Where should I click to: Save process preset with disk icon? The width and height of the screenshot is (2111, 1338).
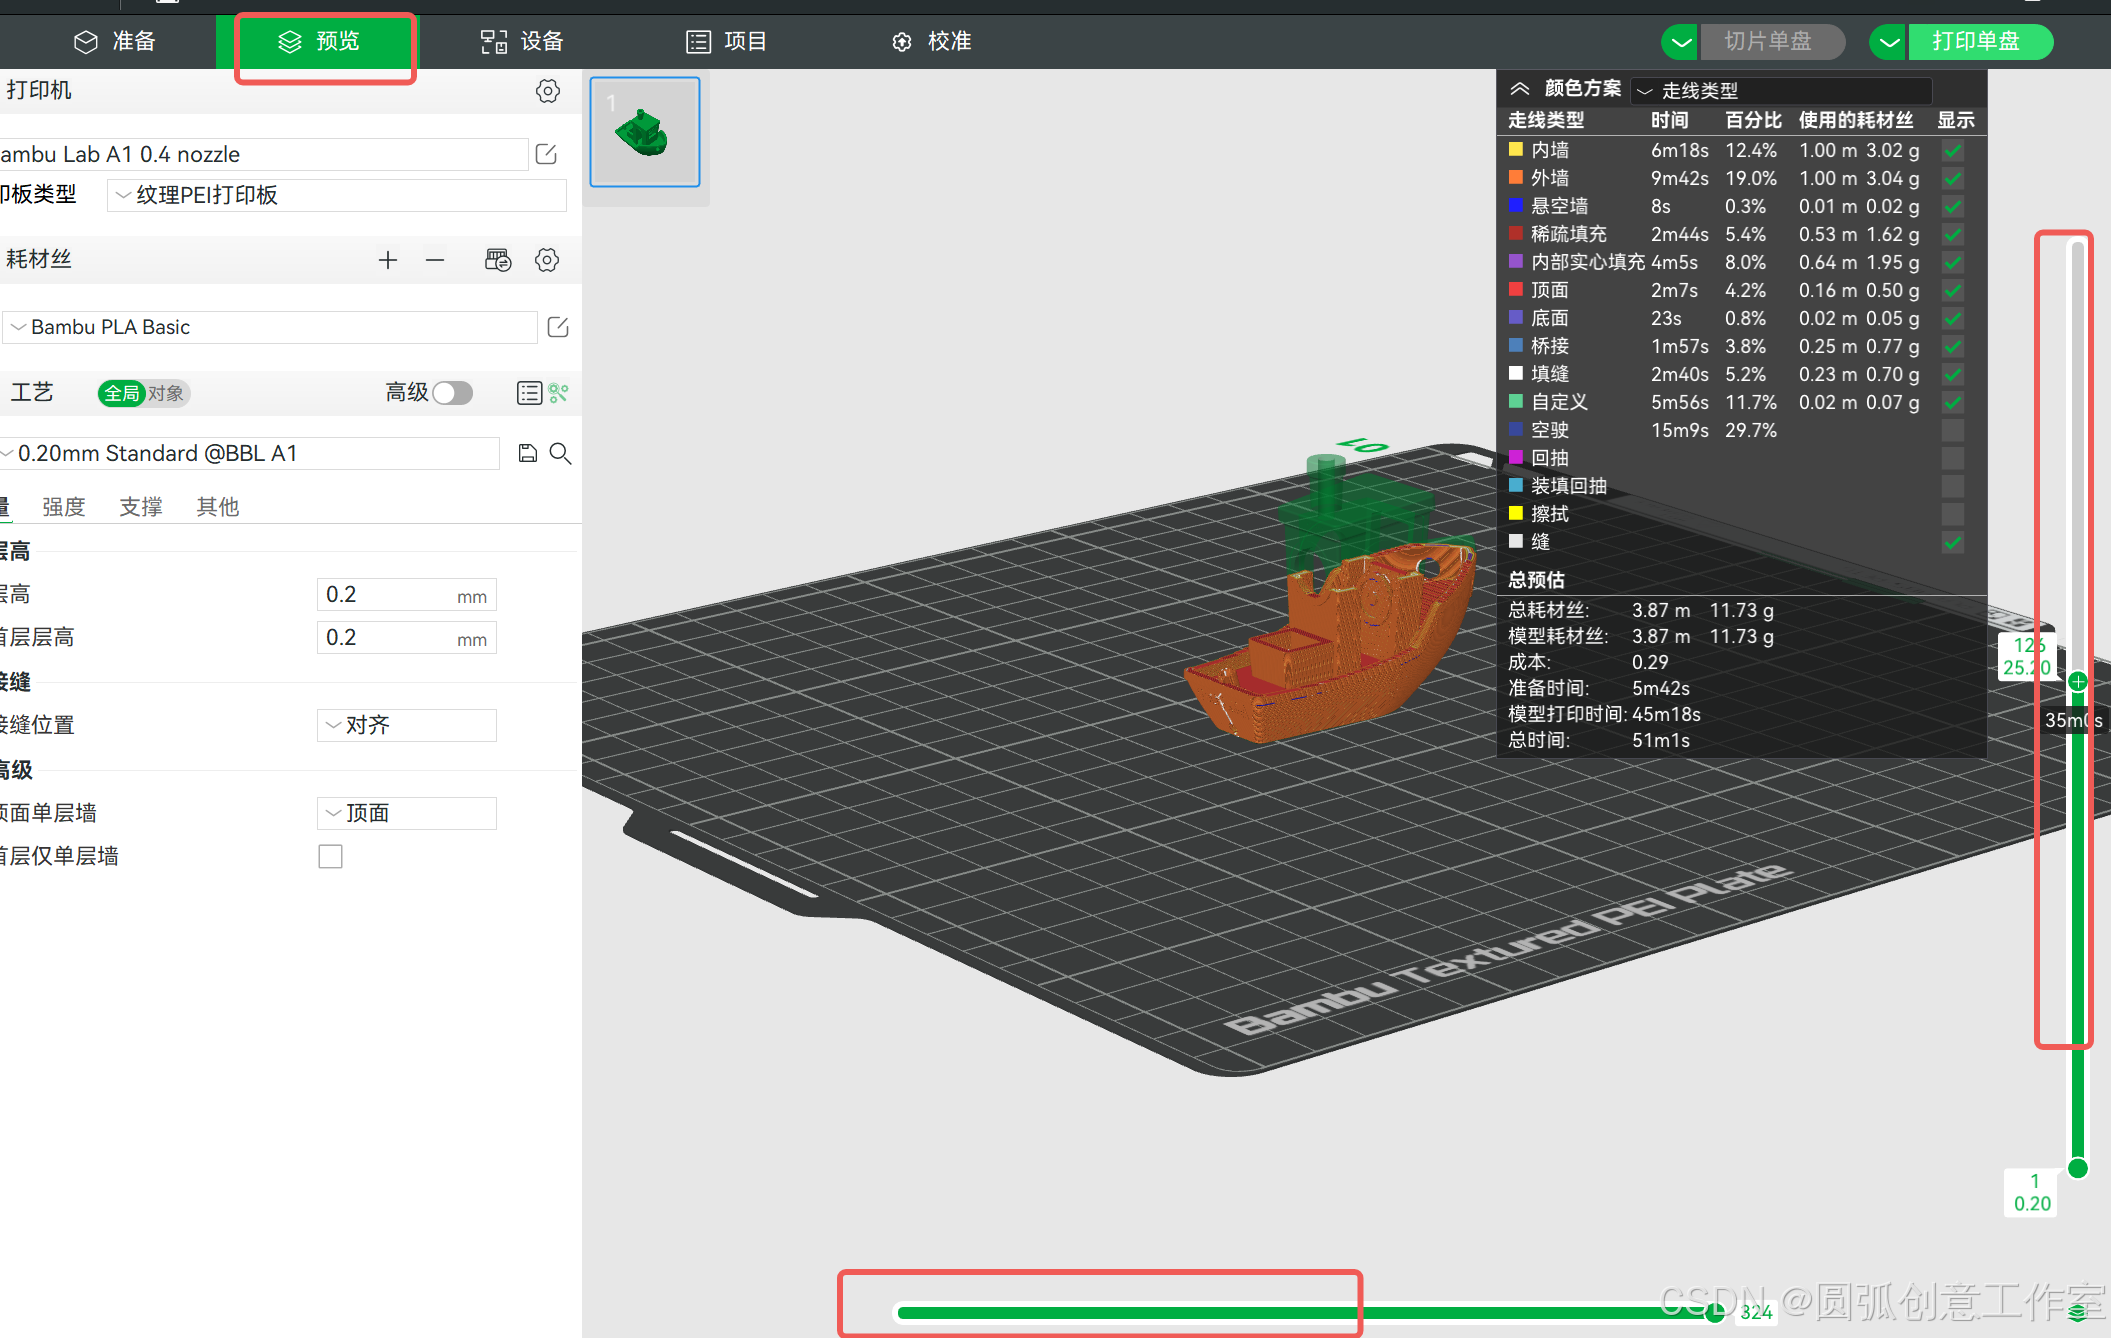pyautogui.click(x=528, y=453)
